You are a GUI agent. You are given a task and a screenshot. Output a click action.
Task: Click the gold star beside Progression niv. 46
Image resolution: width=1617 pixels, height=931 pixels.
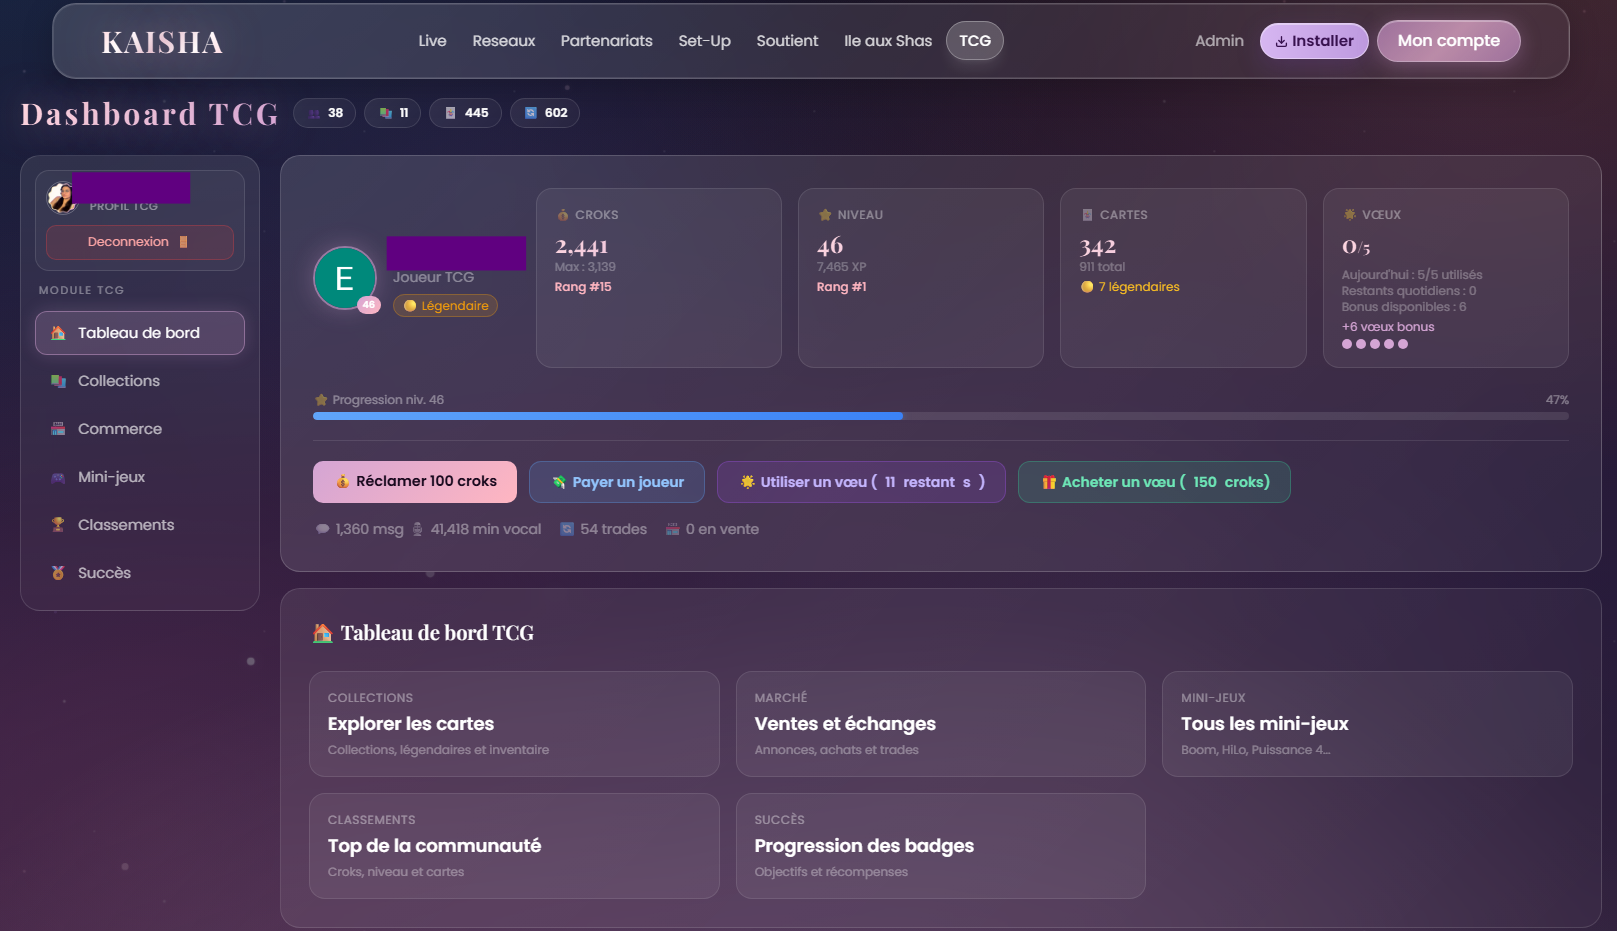[321, 400]
